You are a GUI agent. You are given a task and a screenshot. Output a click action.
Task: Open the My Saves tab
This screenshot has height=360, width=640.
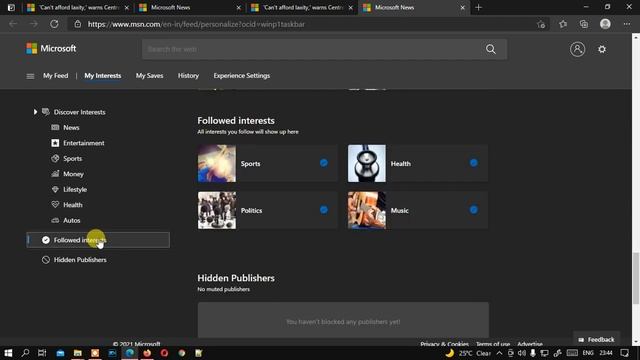point(149,76)
